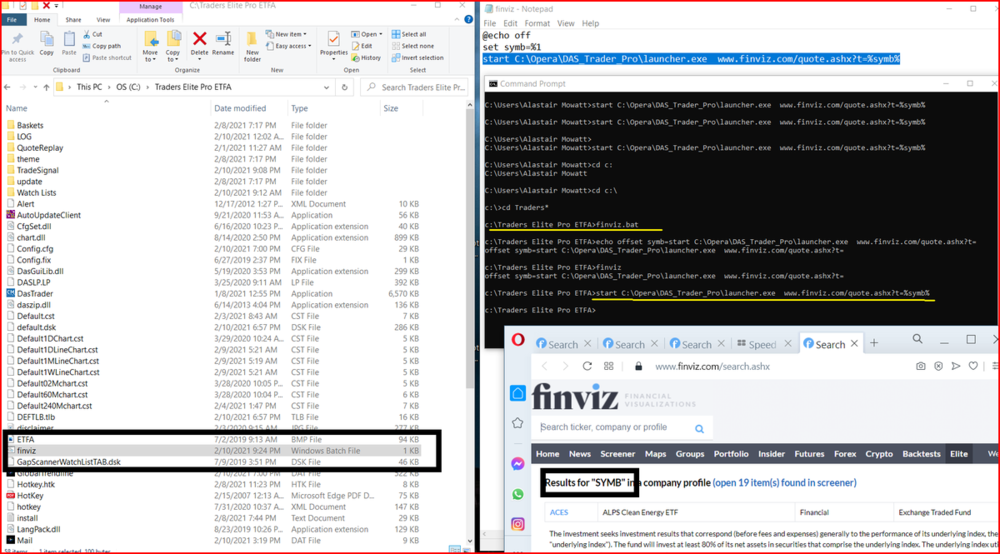Click Explorer help question mark icon

tap(468, 20)
